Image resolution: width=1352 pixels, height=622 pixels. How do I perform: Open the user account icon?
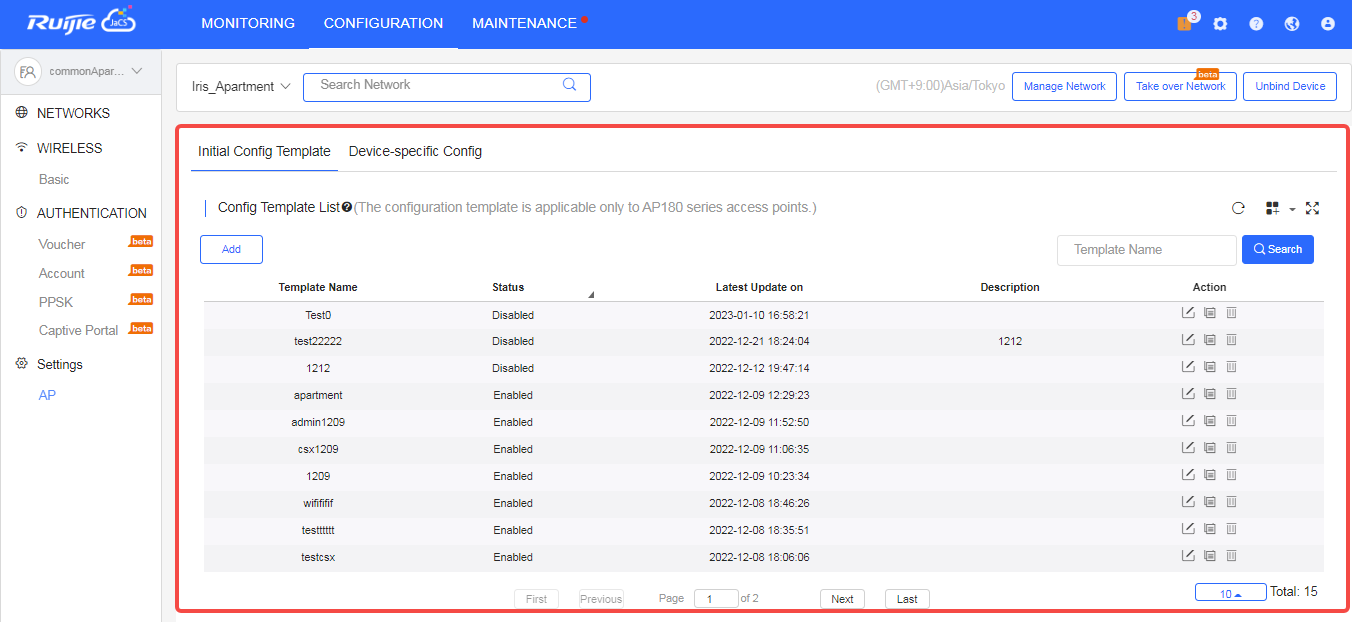click(x=1328, y=23)
